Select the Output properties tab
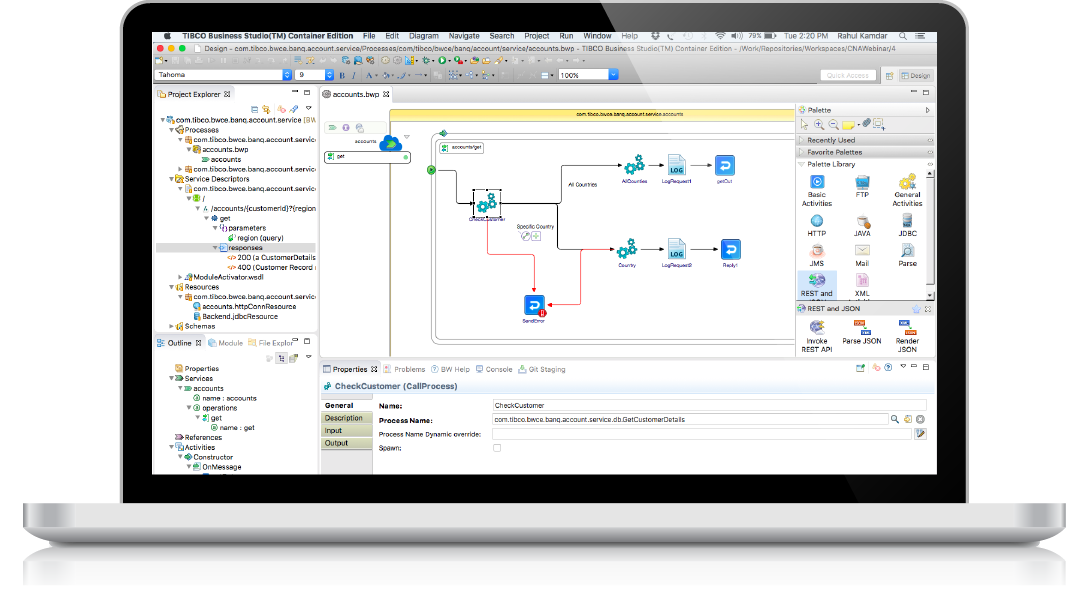Viewport: 1080px width, 600px height. click(x=347, y=443)
